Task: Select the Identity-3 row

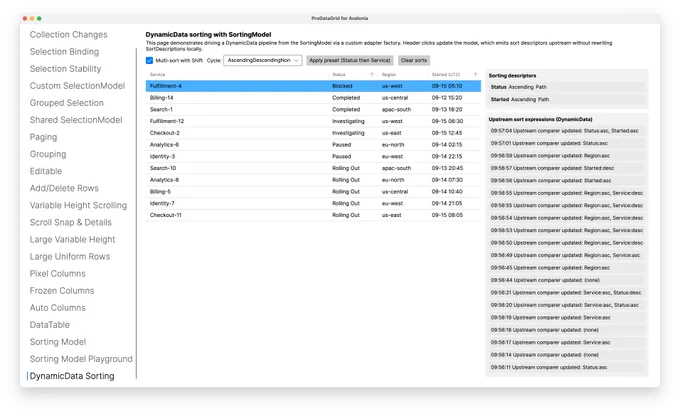Action: click(x=314, y=156)
